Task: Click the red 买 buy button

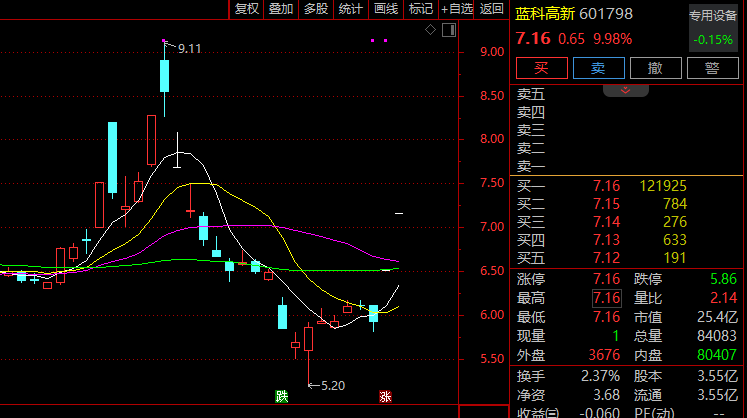Action: (x=542, y=68)
